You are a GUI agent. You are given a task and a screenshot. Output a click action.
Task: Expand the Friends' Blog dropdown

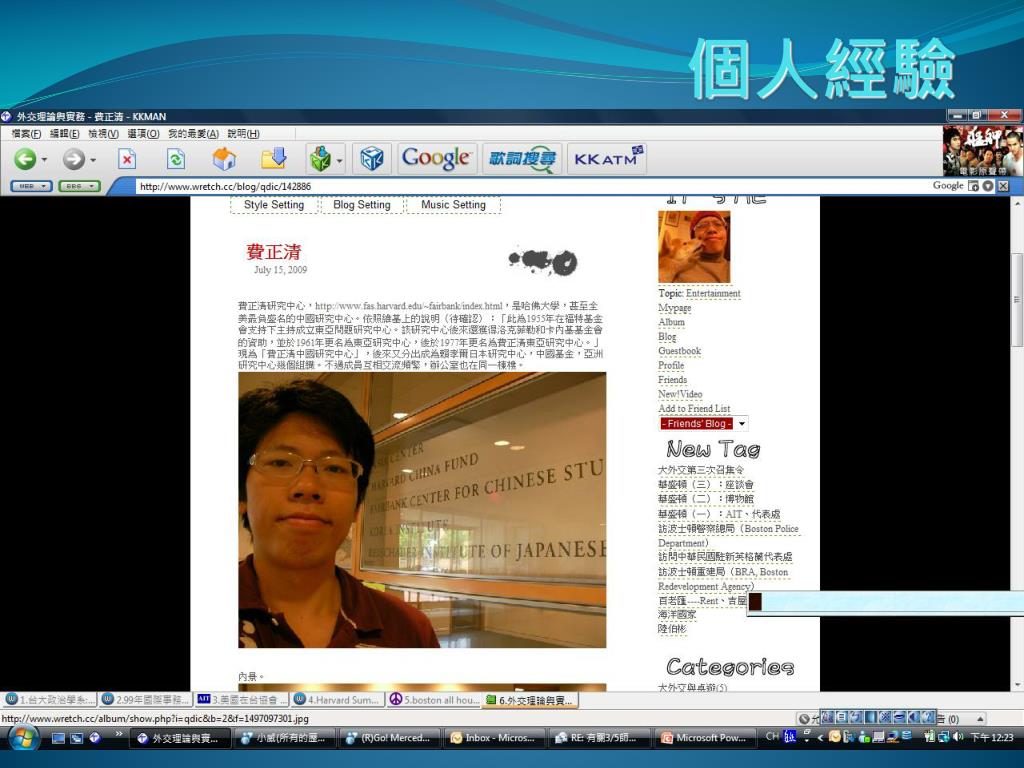pyautogui.click(x=741, y=424)
